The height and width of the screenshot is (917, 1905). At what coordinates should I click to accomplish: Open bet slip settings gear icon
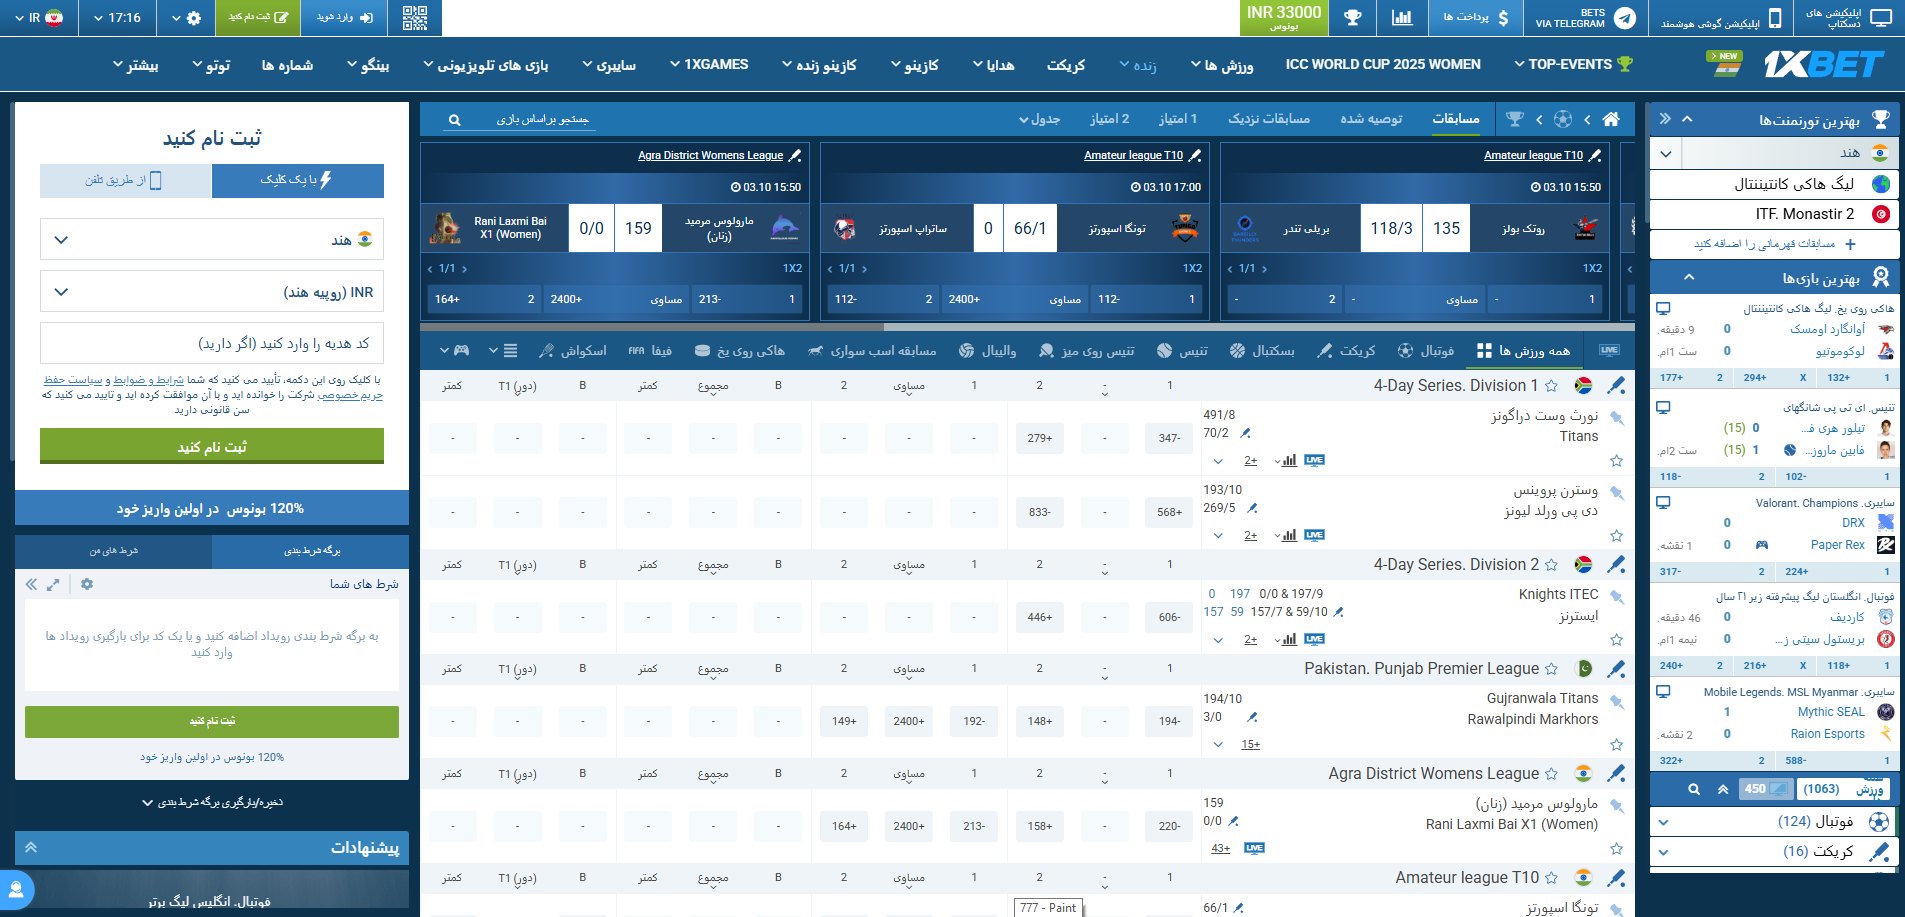pos(87,584)
